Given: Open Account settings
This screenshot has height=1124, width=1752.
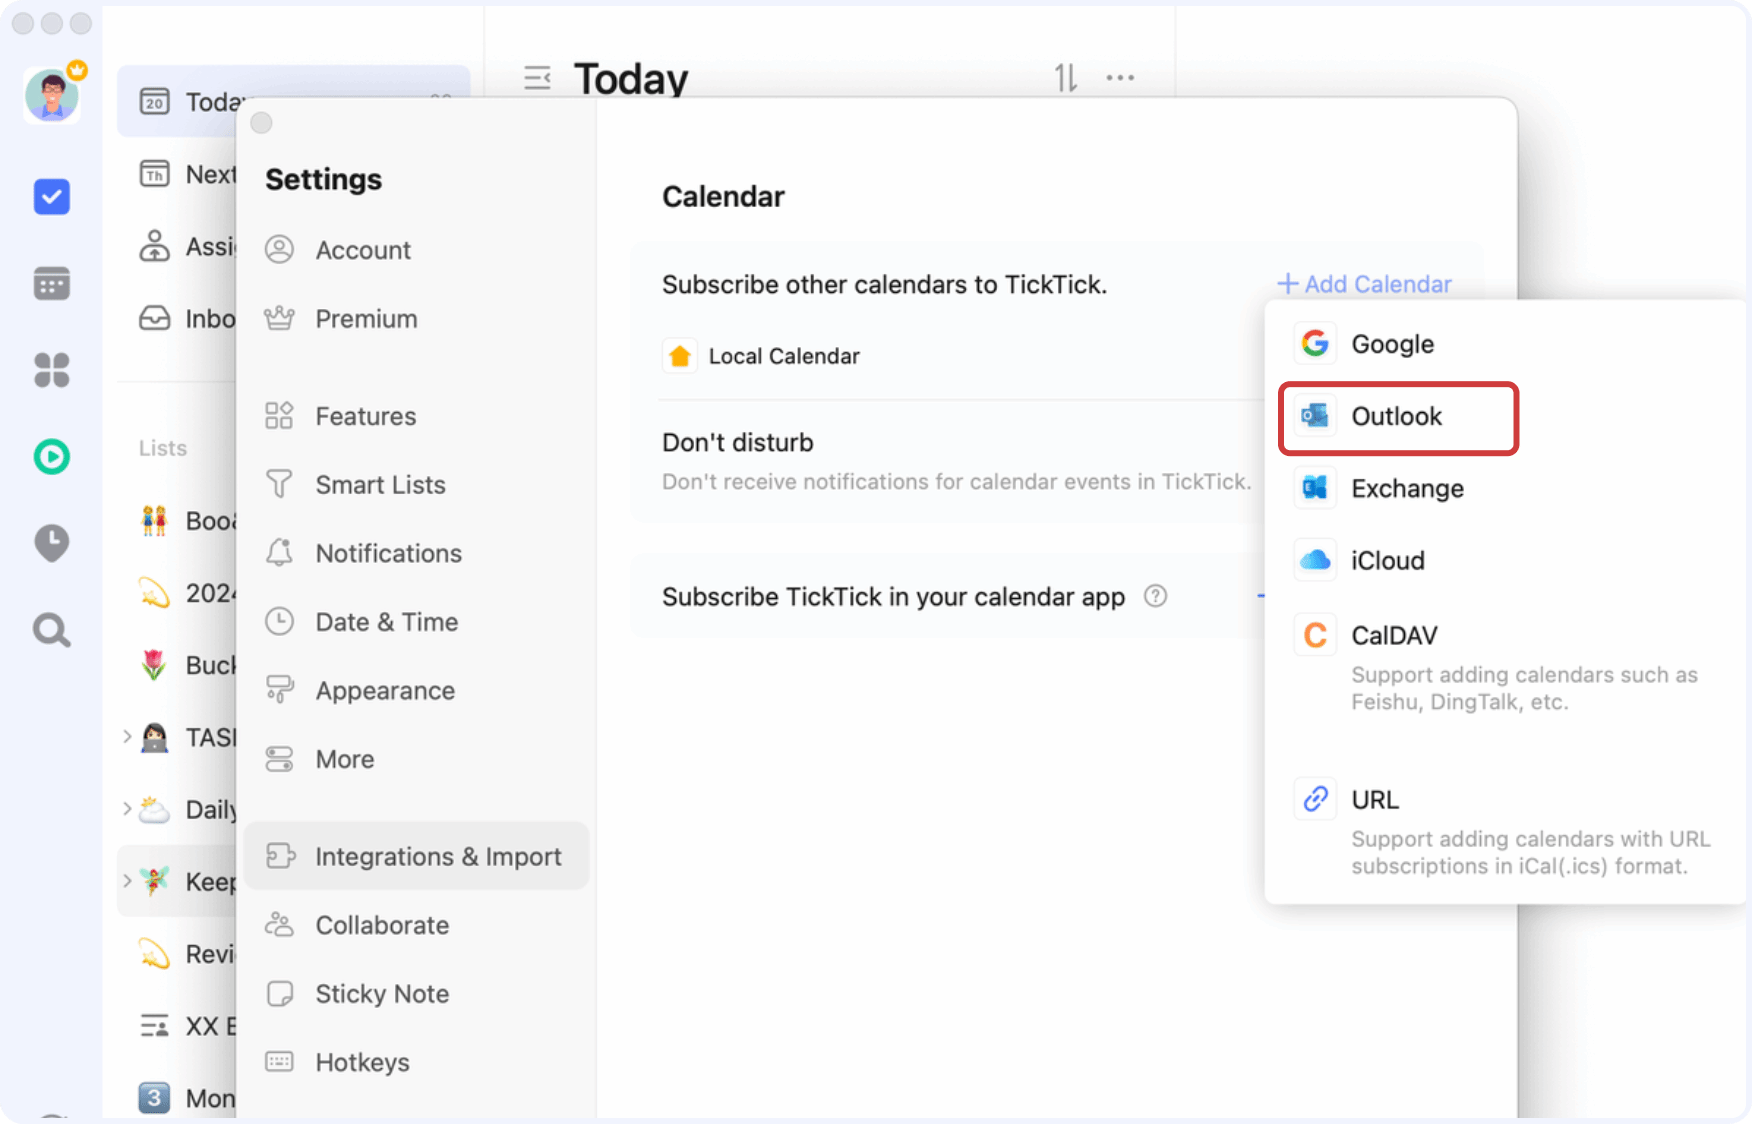Looking at the screenshot, I should 416,250.
